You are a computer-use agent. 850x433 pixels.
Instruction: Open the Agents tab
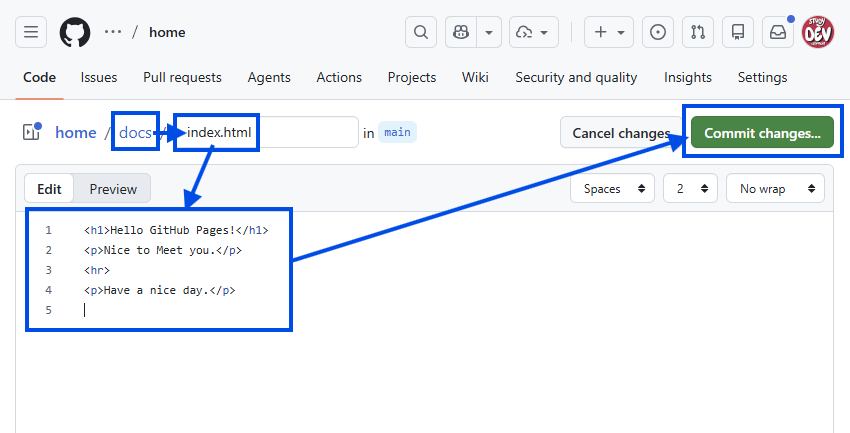pos(269,77)
